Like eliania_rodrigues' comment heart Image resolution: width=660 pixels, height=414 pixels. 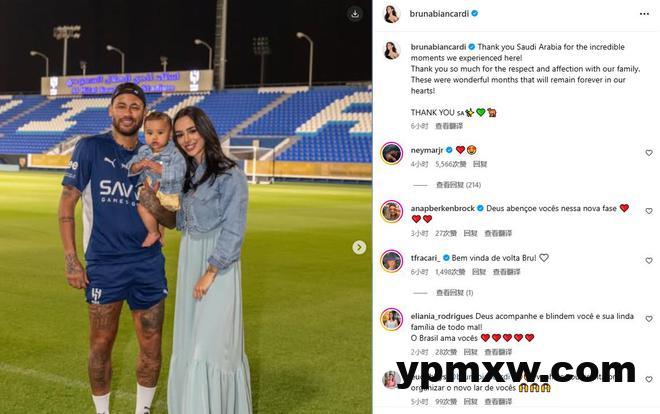click(x=649, y=319)
